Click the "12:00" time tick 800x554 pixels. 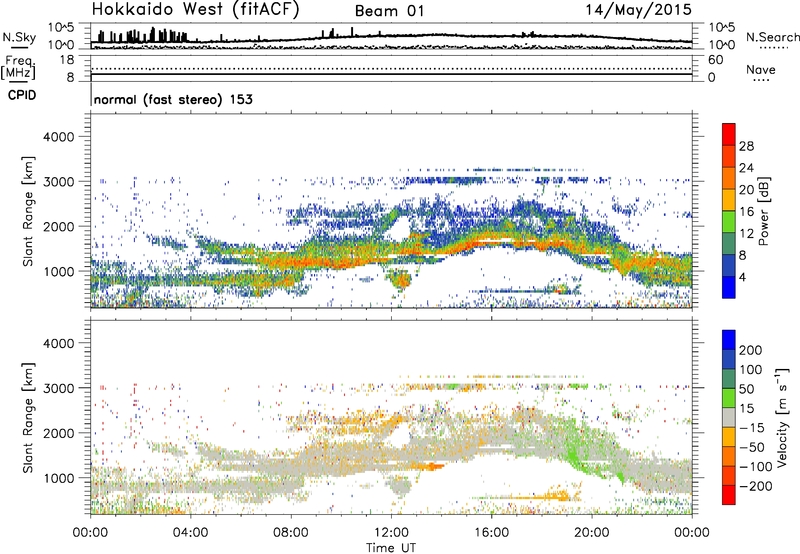391,533
